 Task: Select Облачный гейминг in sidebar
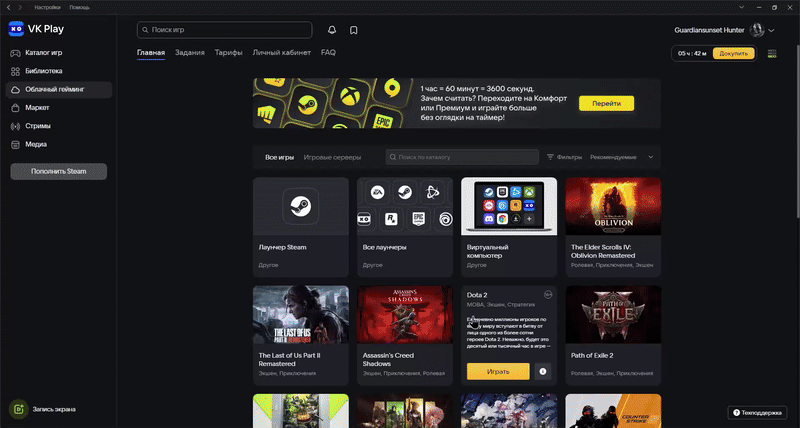tap(59, 89)
